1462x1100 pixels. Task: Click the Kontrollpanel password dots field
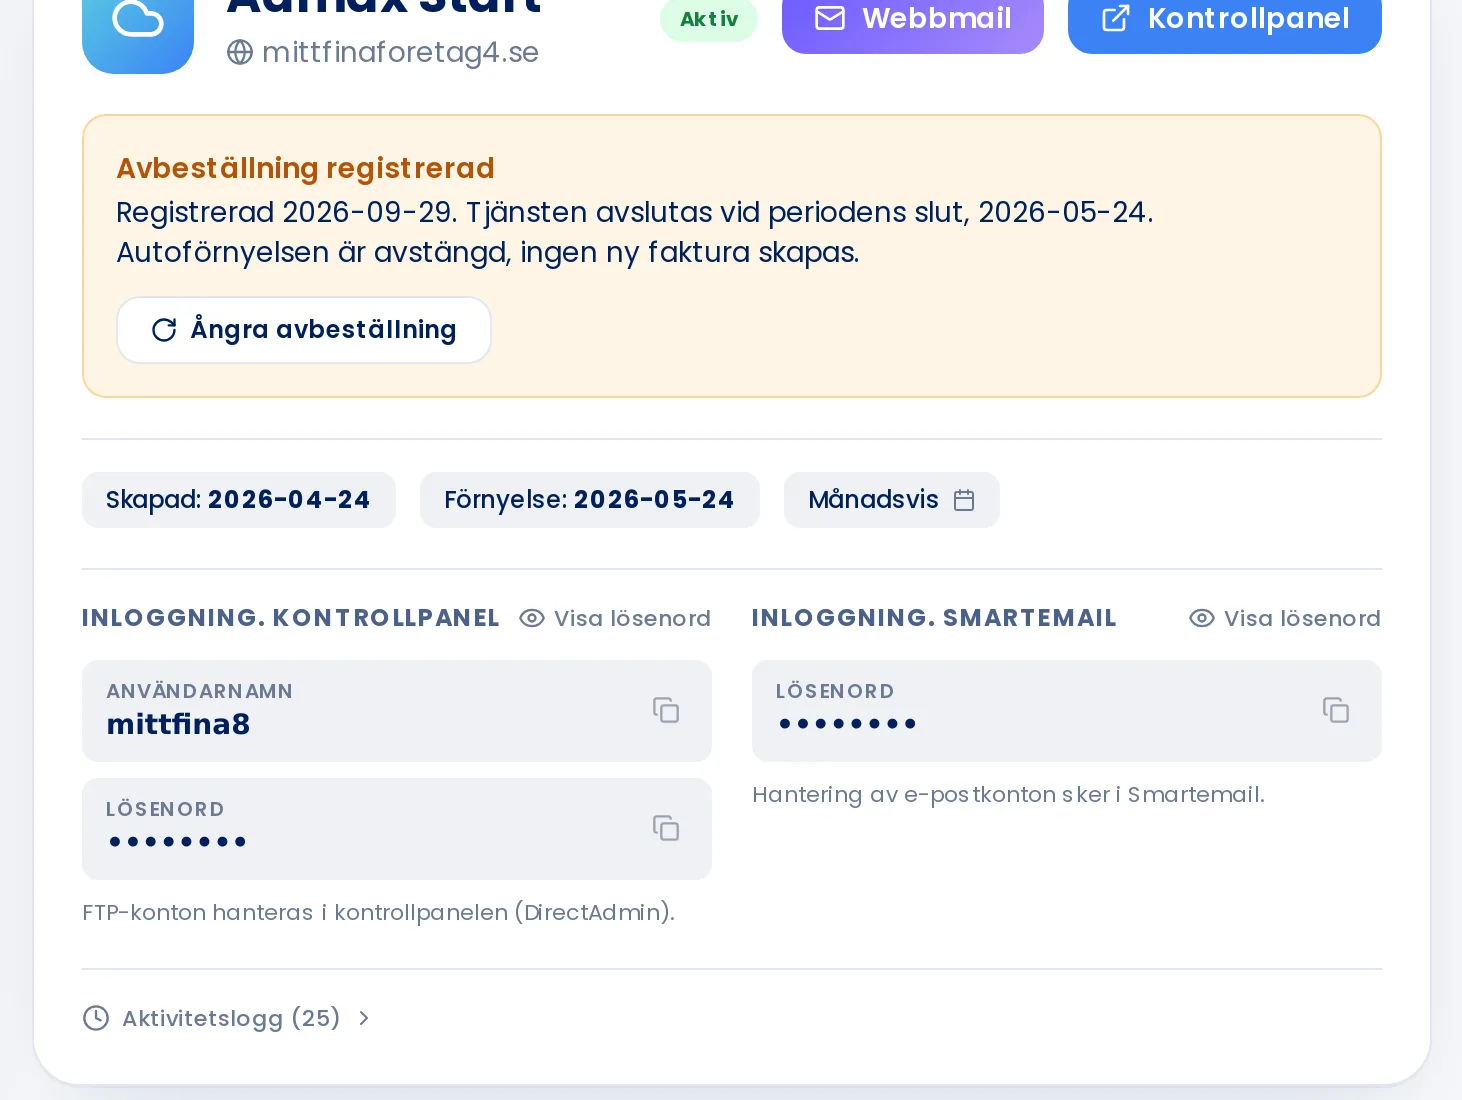pos(397,829)
